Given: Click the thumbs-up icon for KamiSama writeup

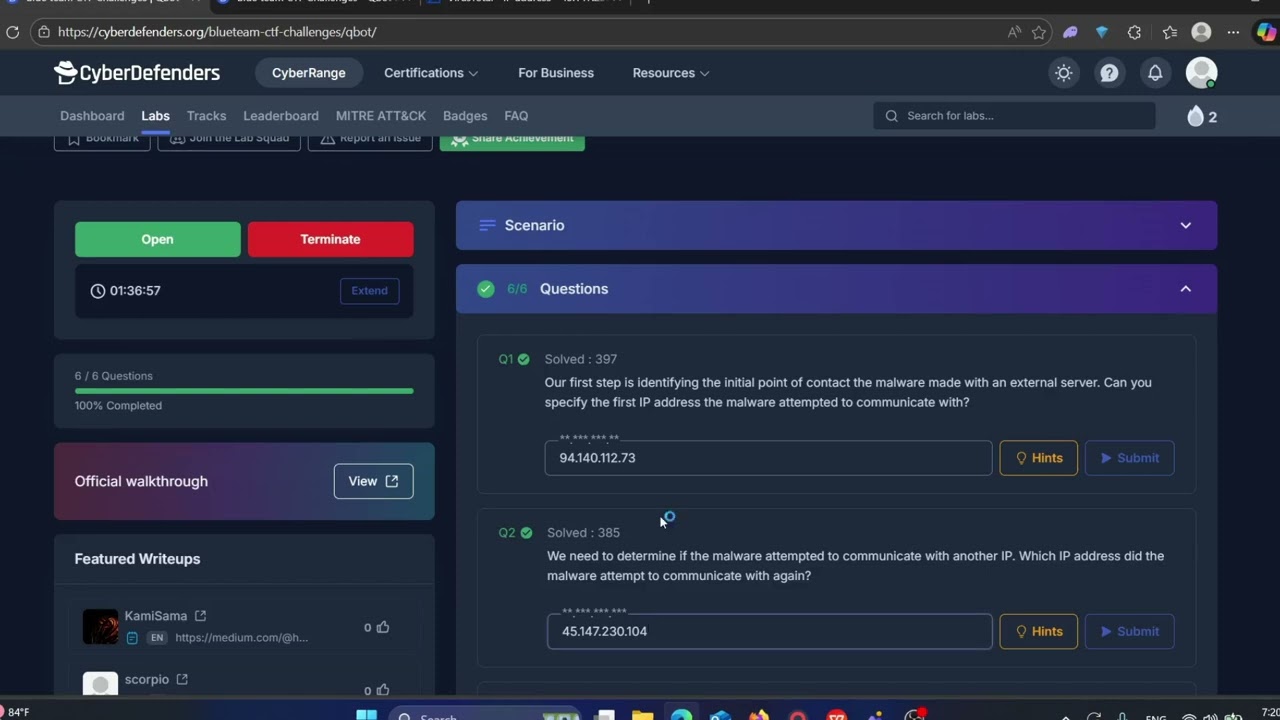Looking at the screenshot, I should point(383,627).
